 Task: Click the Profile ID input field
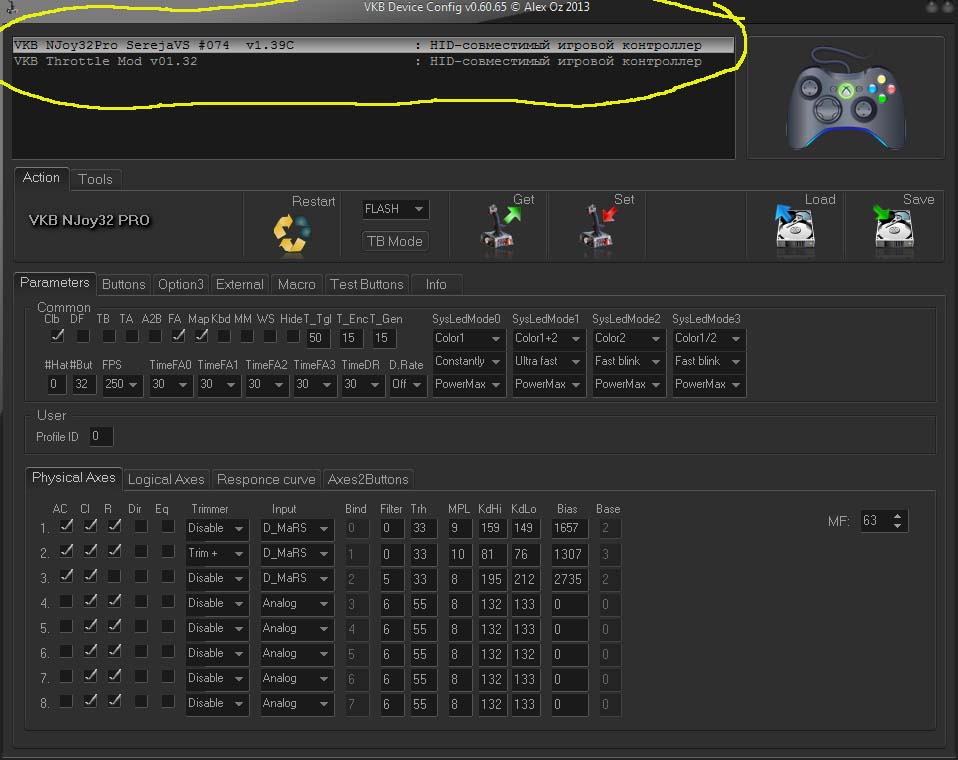click(101, 436)
